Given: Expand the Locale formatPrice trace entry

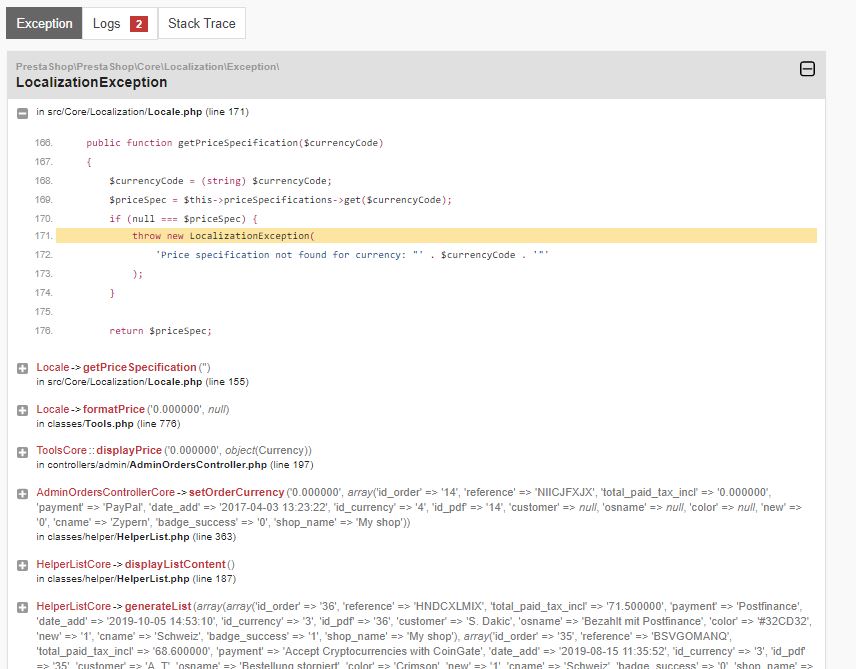Looking at the screenshot, I should [22, 411].
